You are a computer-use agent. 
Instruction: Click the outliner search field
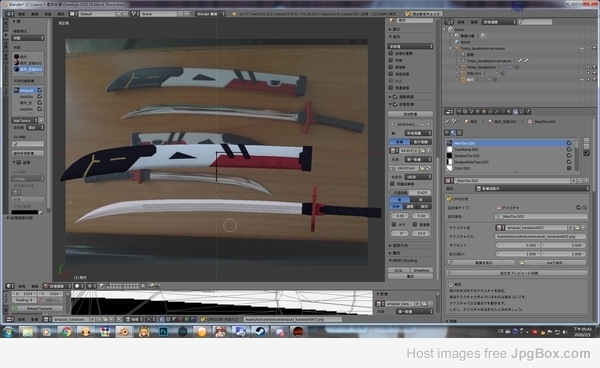click(535, 22)
